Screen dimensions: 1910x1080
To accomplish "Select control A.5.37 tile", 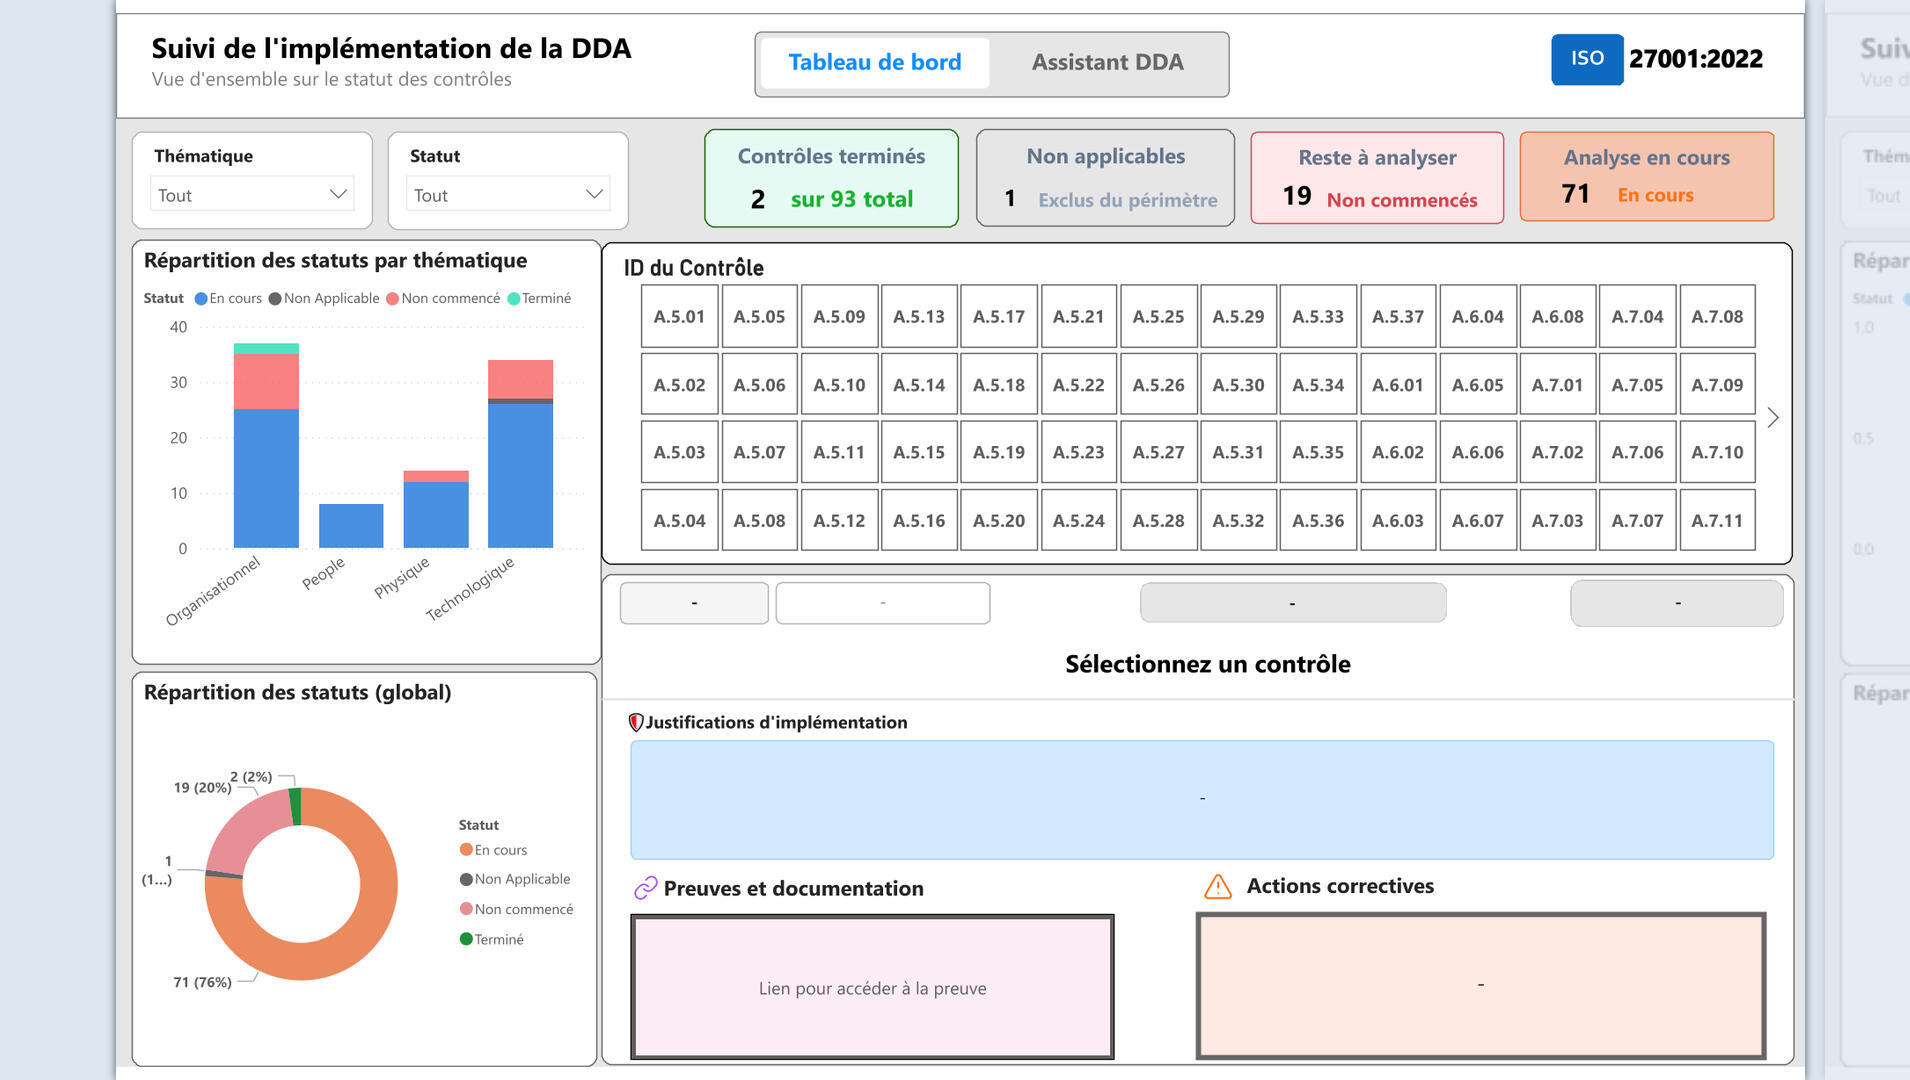I will coord(1398,317).
